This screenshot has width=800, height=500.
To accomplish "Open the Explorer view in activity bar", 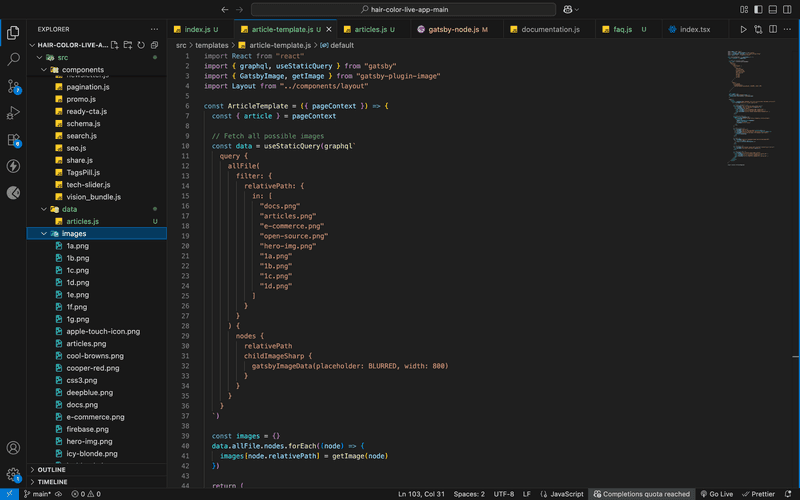I will click(x=13, y=33).
